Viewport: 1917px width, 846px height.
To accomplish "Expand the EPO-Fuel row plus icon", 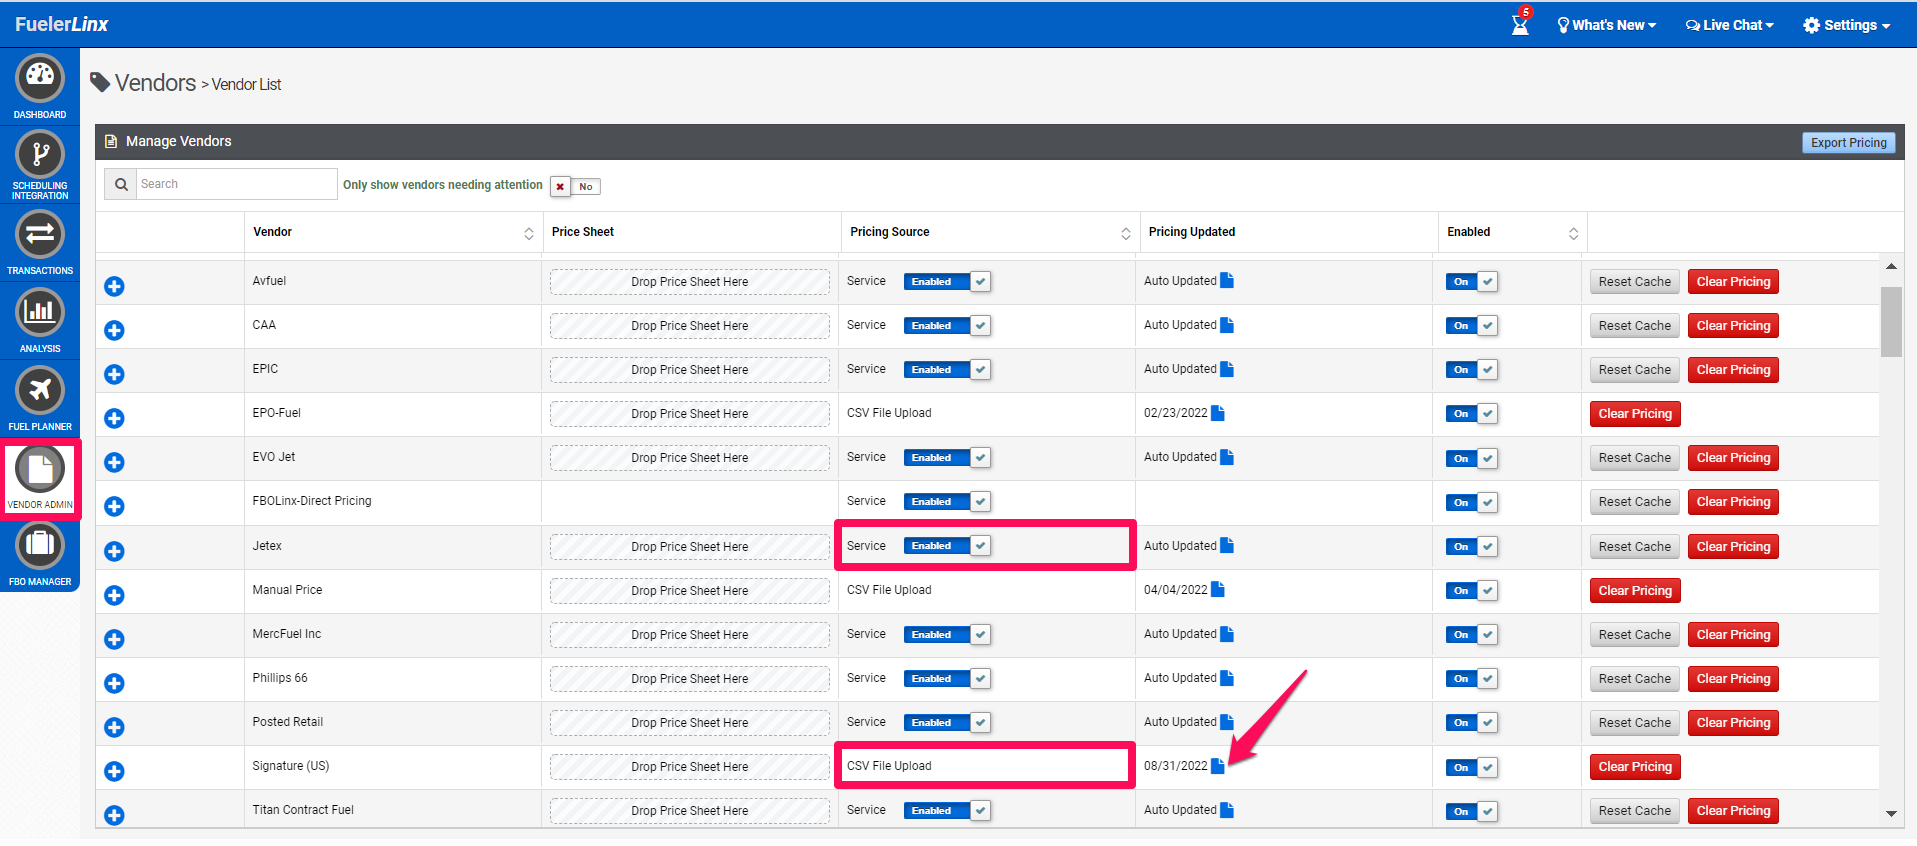I will tap(114, 419).
